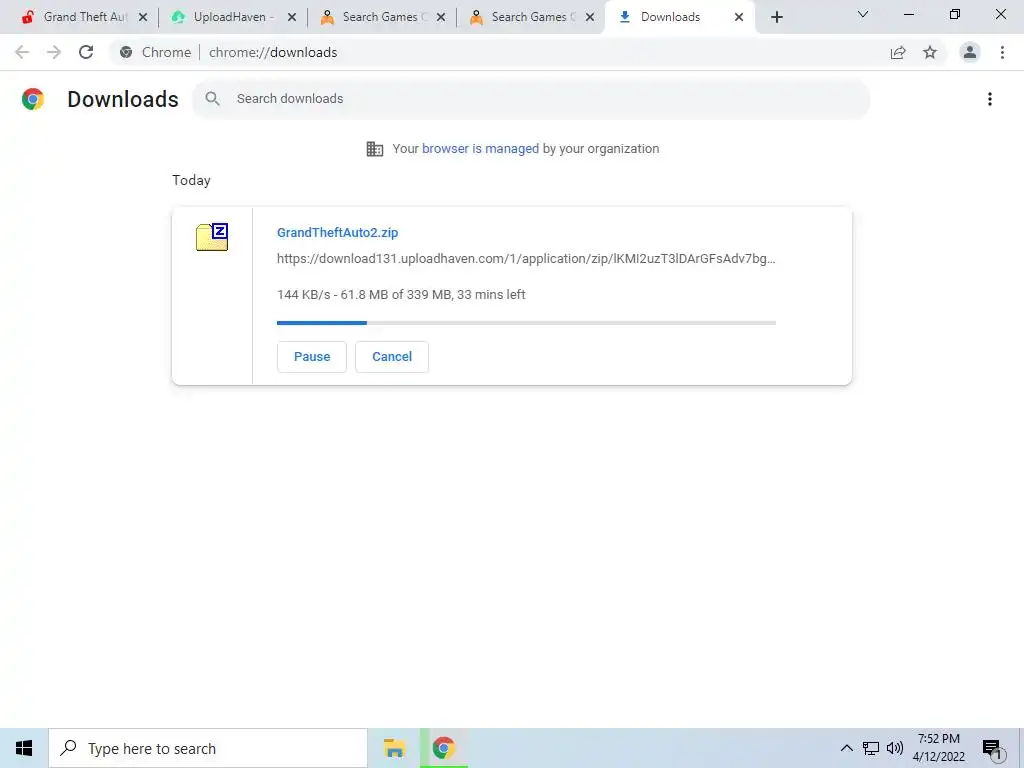Click the Chrome taskbar icon
1024x768 pixels.
pos(443,748)
